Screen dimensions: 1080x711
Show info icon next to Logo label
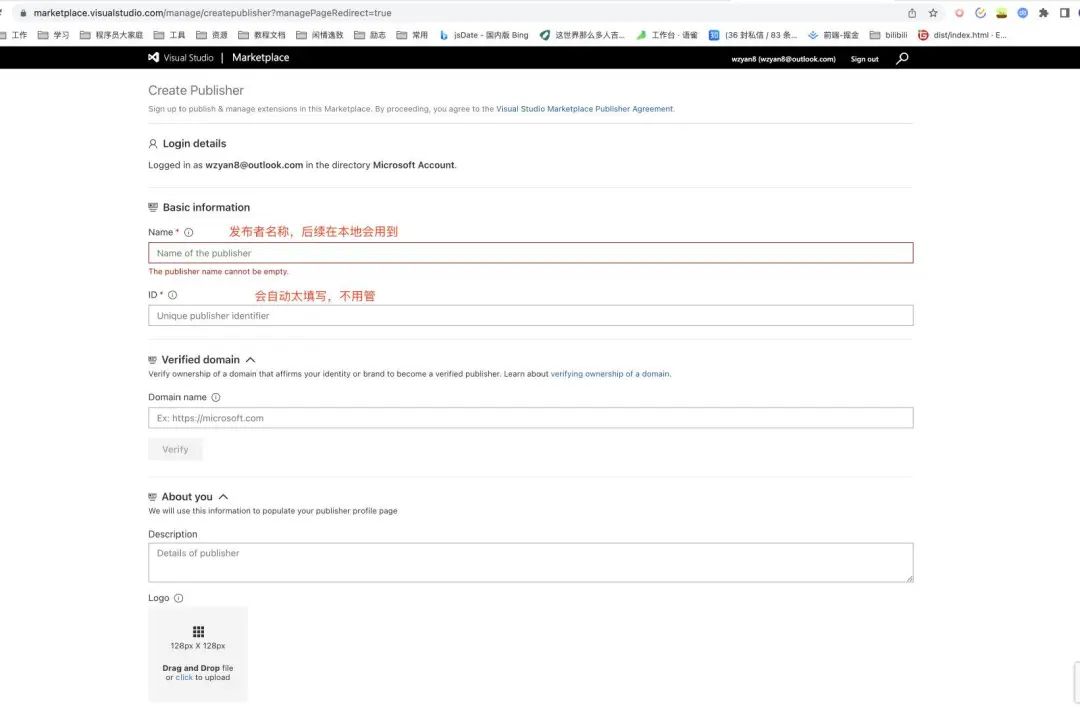tap(178, 598)
